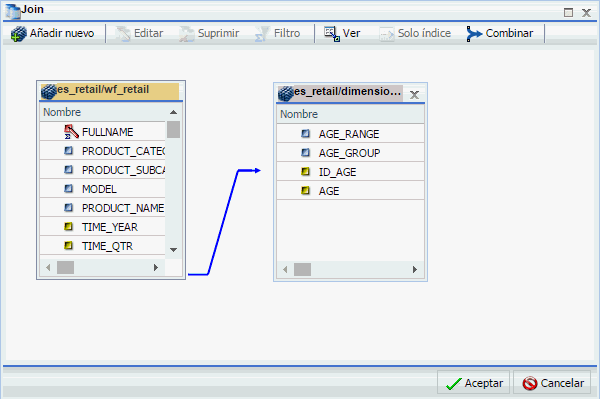This screenshot has width=600, height=399.
Task: Click the wf_retail scroll-right arrow
Action: pos(156,267)
